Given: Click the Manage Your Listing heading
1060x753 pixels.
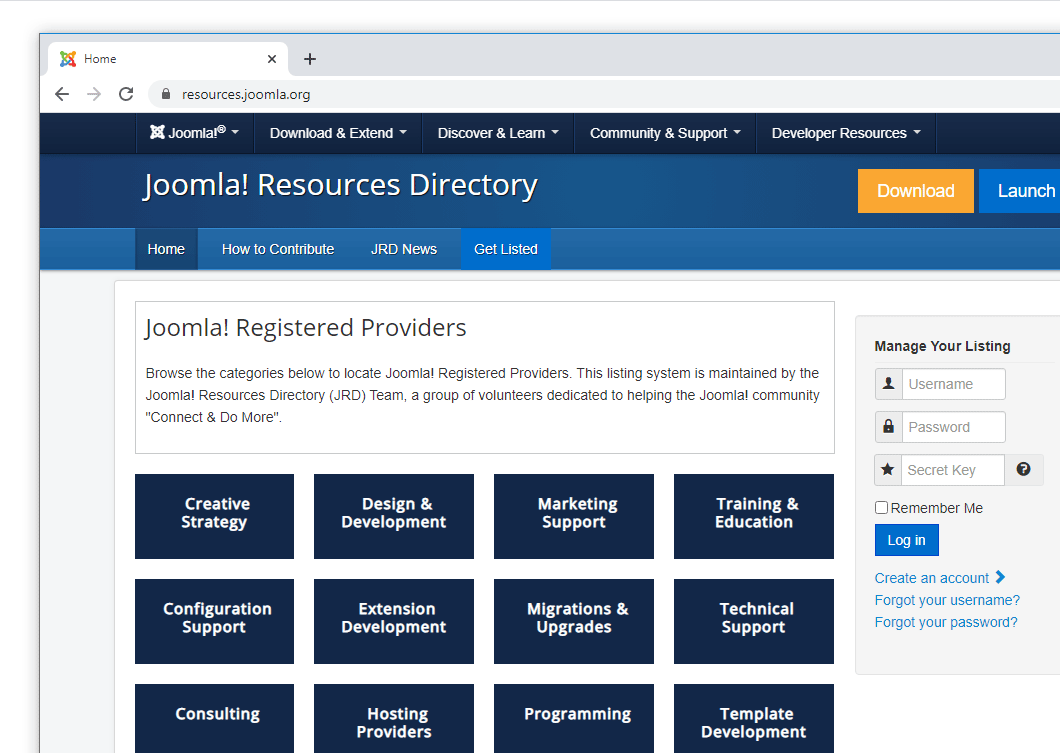Looking at the screenshot, I should (942, 346).
